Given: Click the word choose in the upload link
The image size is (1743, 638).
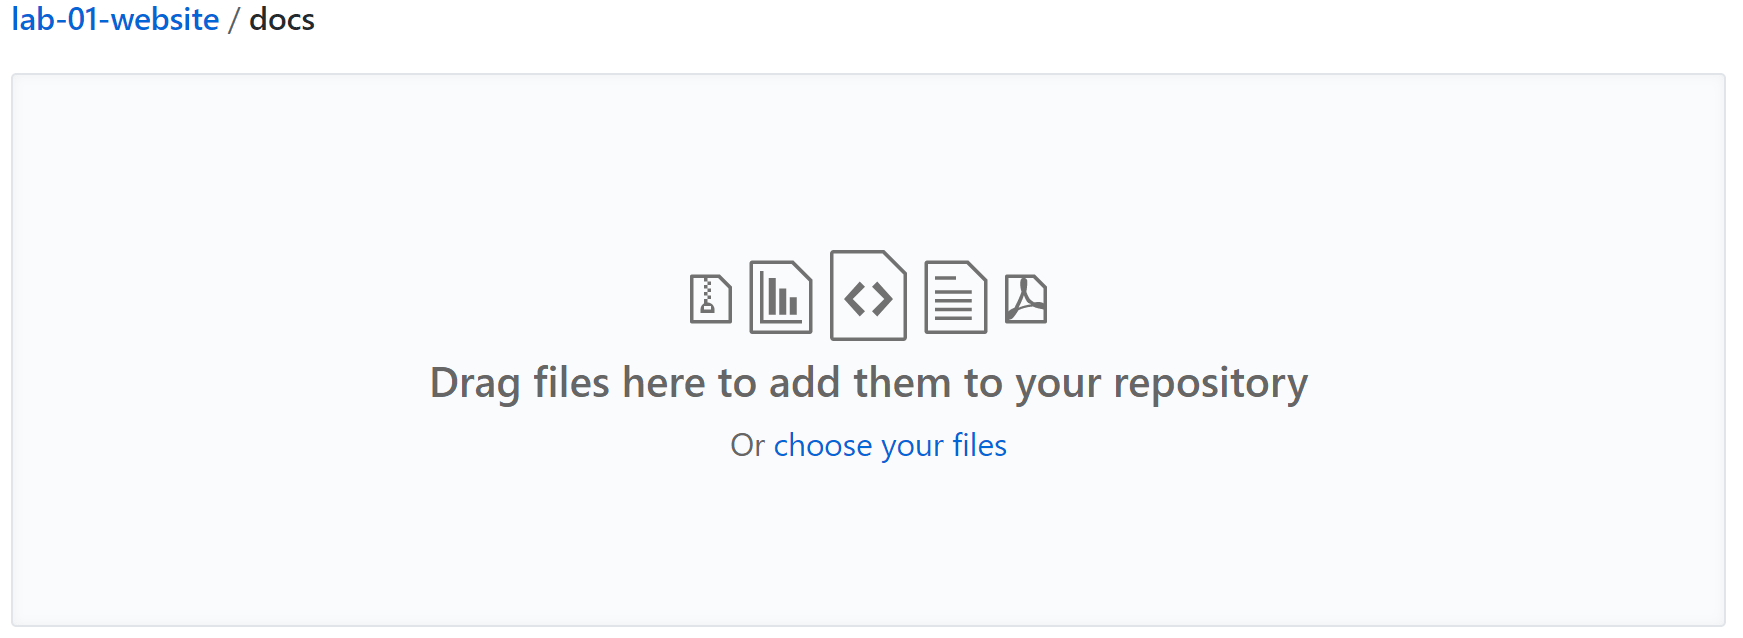Looking at the screenshot, I should pyautogui.click(x=823, y=445).
